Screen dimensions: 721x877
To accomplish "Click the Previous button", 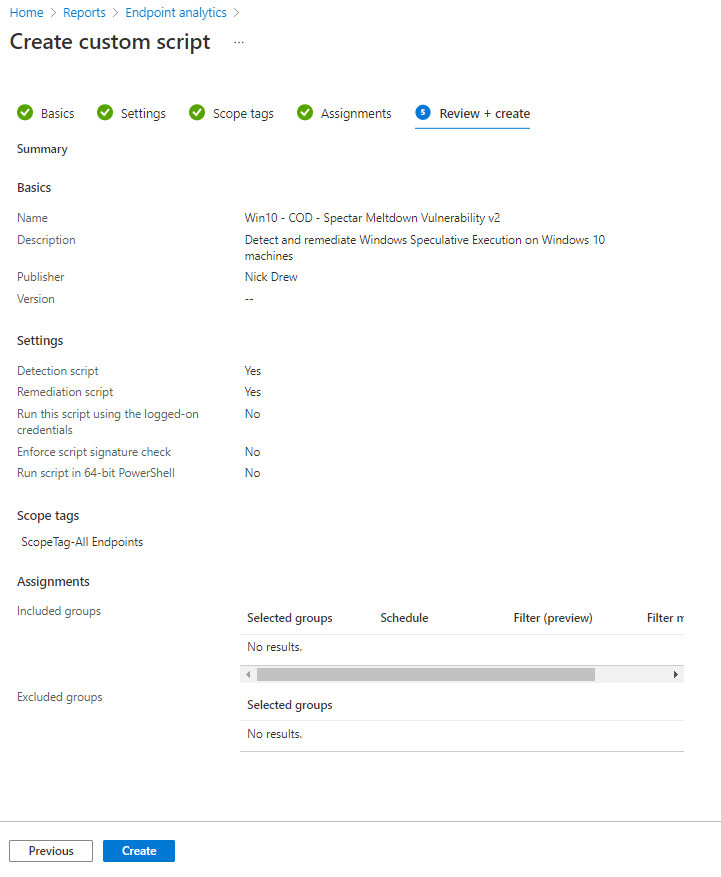I will click(51, 851).
